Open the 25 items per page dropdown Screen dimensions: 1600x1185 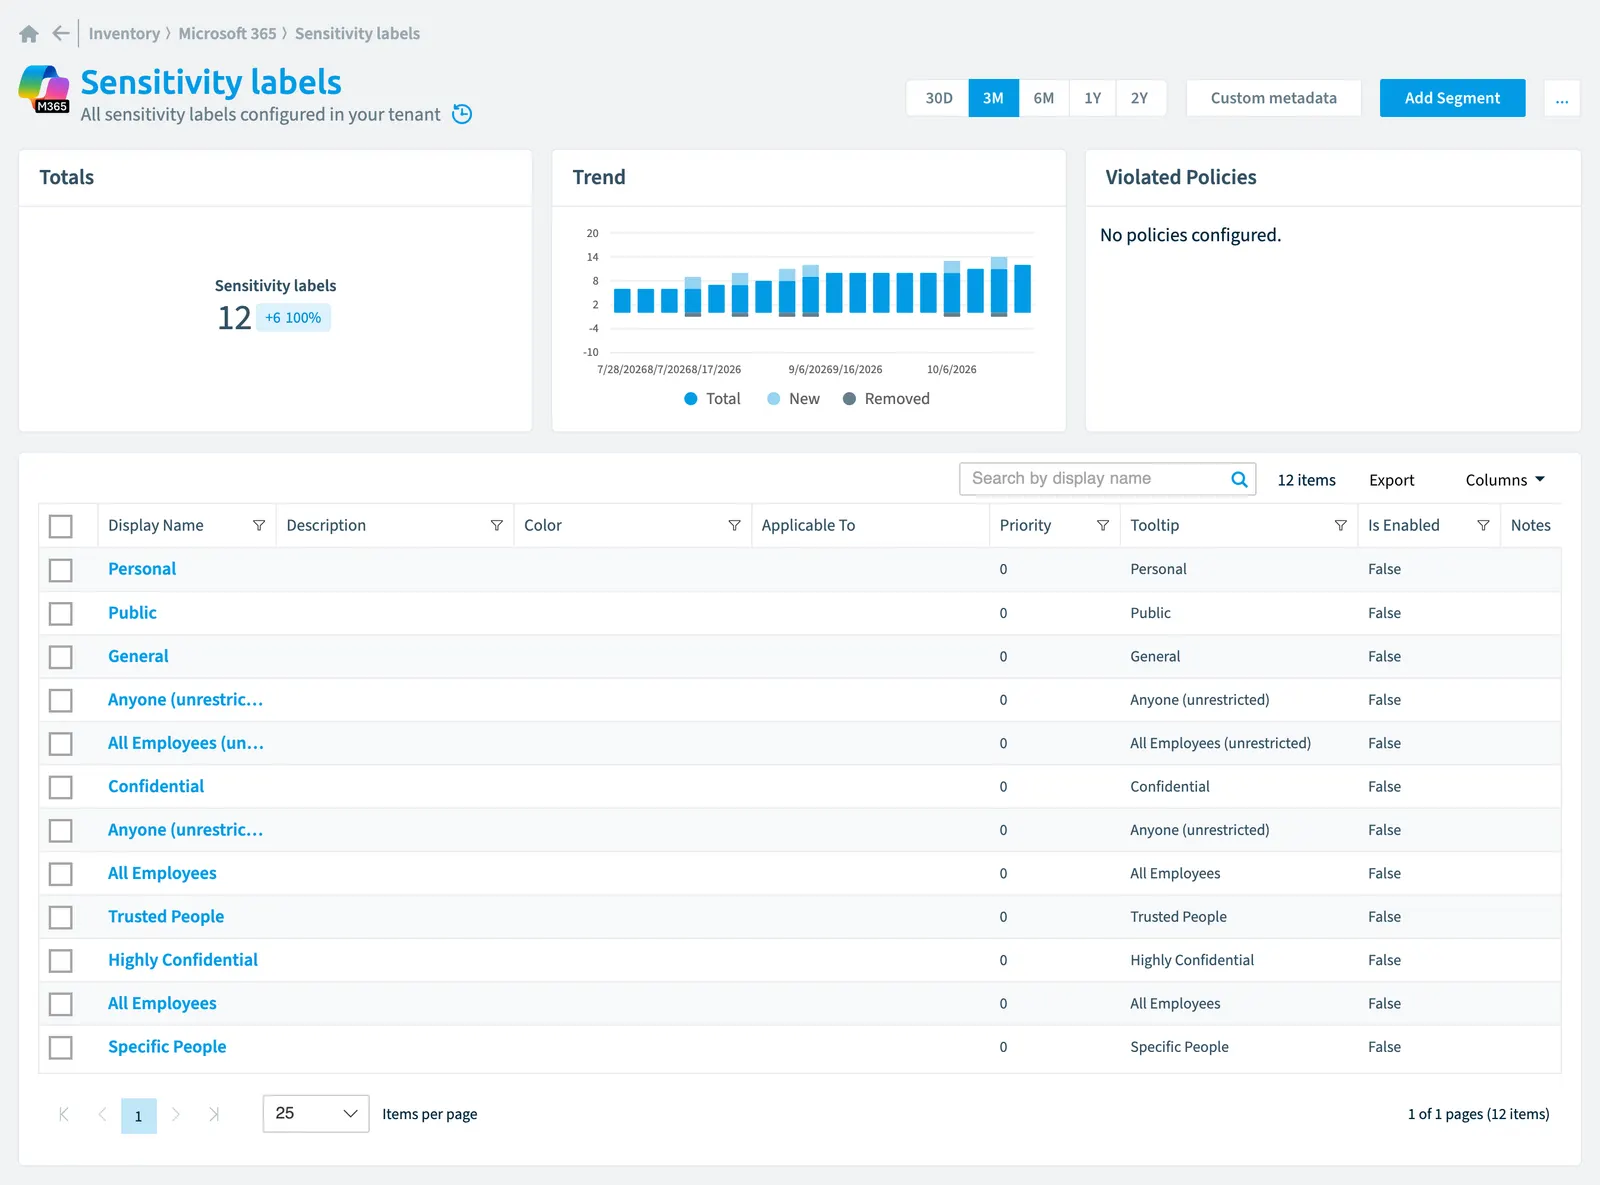tap(316, 1114)
